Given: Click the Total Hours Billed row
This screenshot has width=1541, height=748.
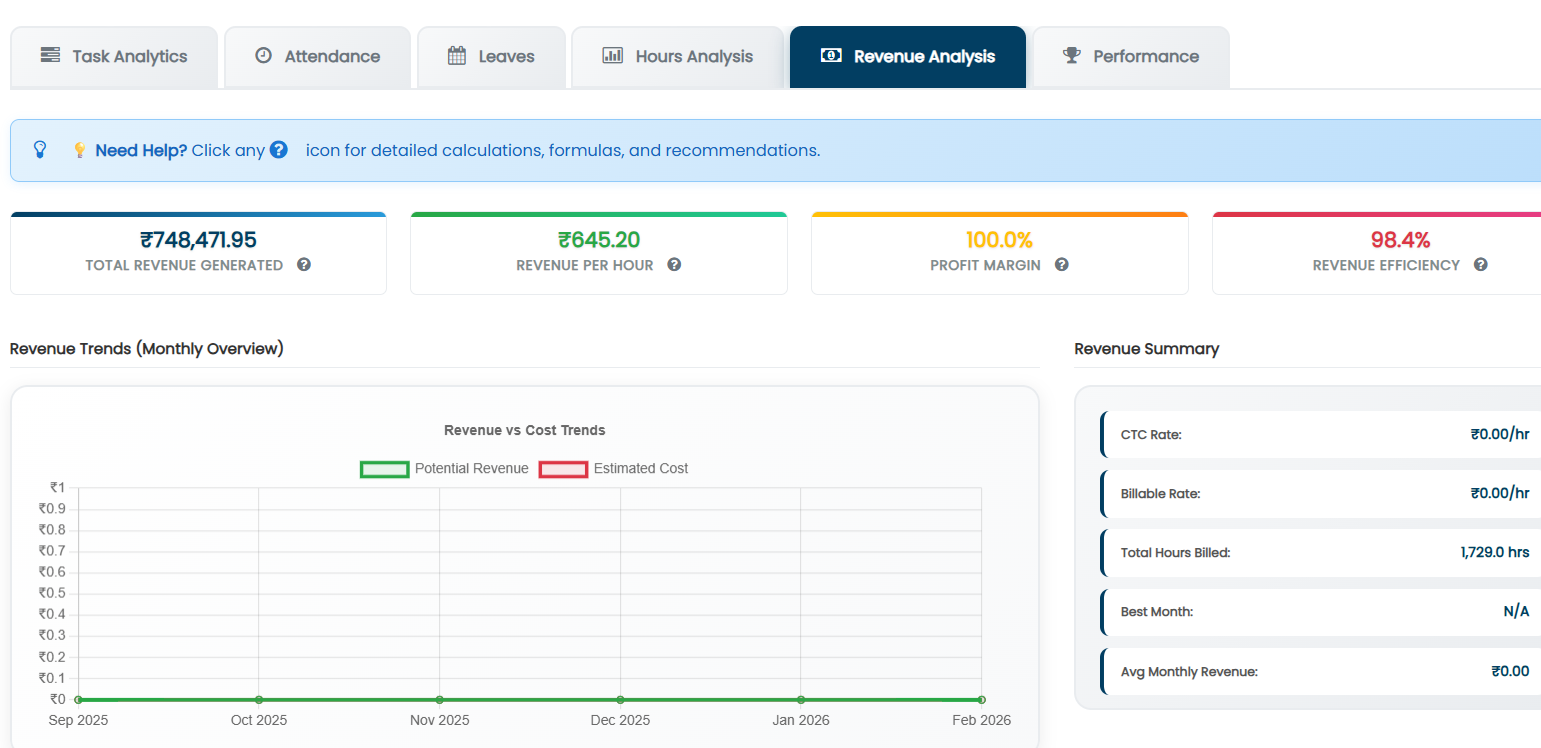Looking at the screenshot, I should pos(1320,552).
